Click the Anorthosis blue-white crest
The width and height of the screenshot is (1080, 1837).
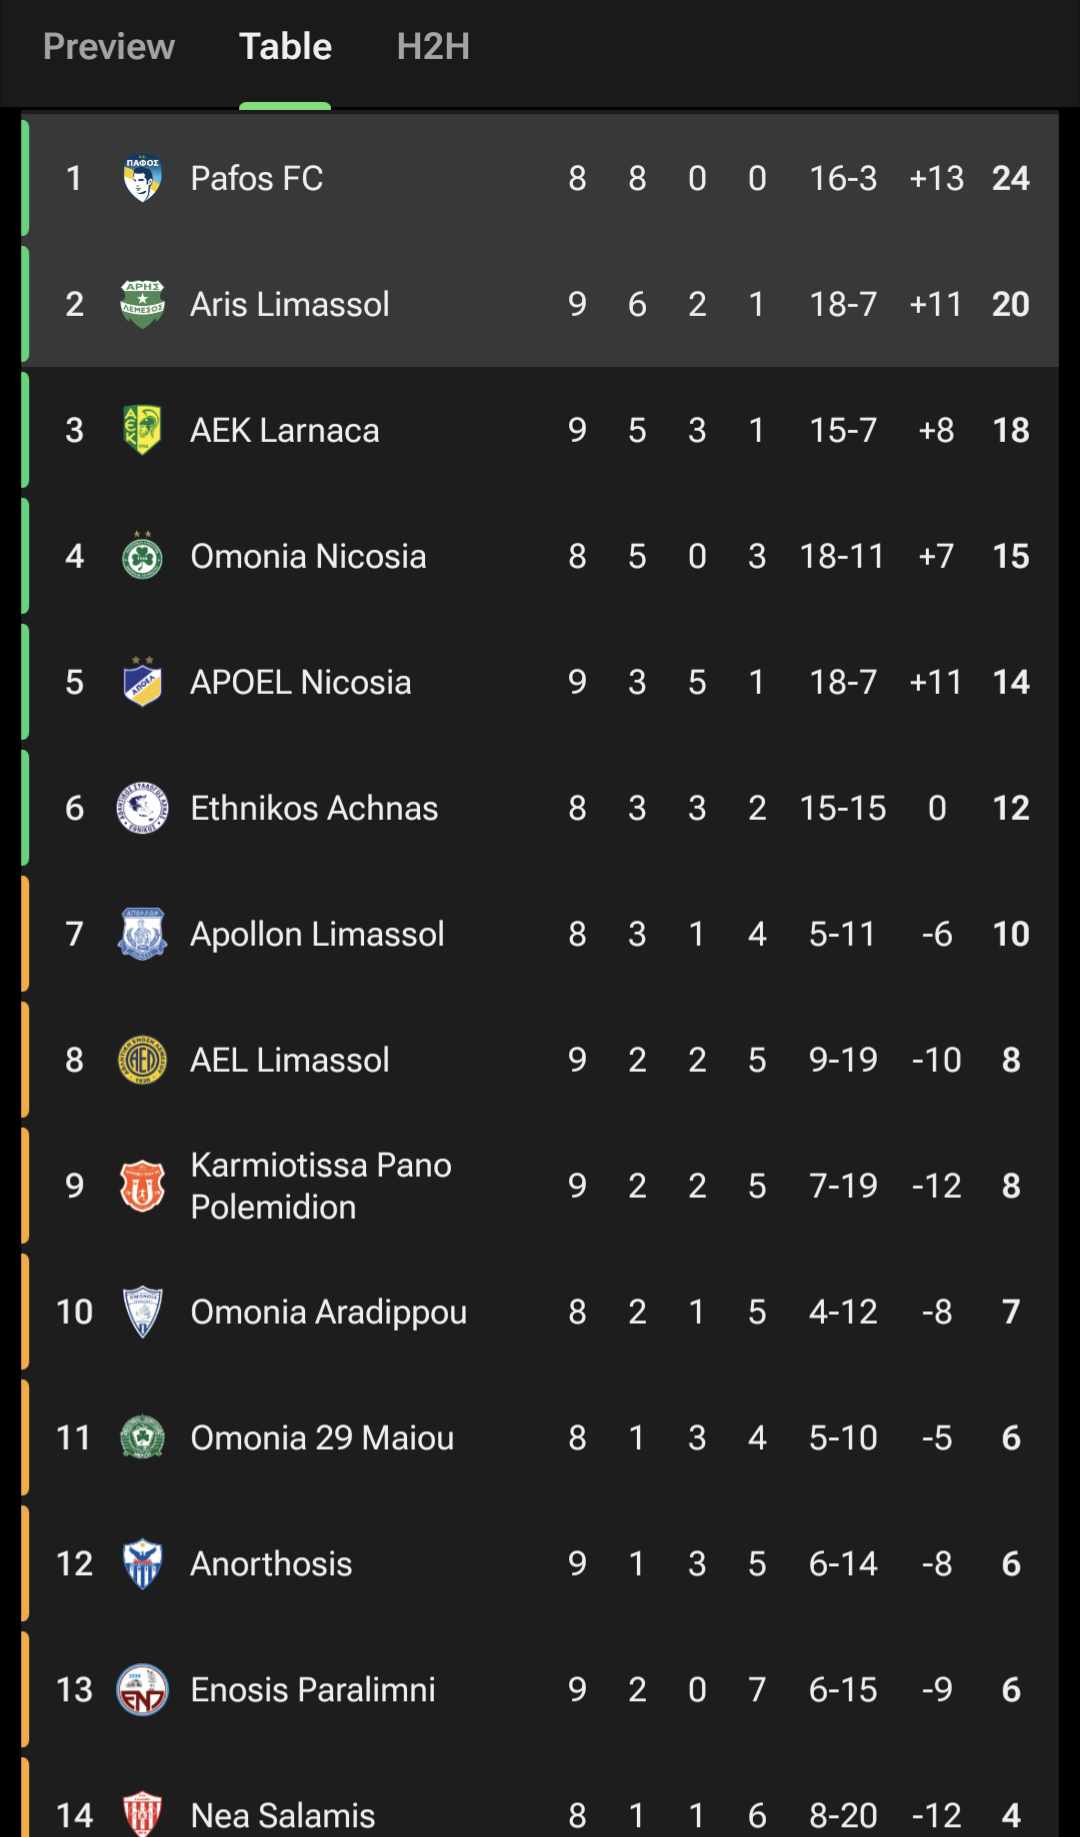142,1564
